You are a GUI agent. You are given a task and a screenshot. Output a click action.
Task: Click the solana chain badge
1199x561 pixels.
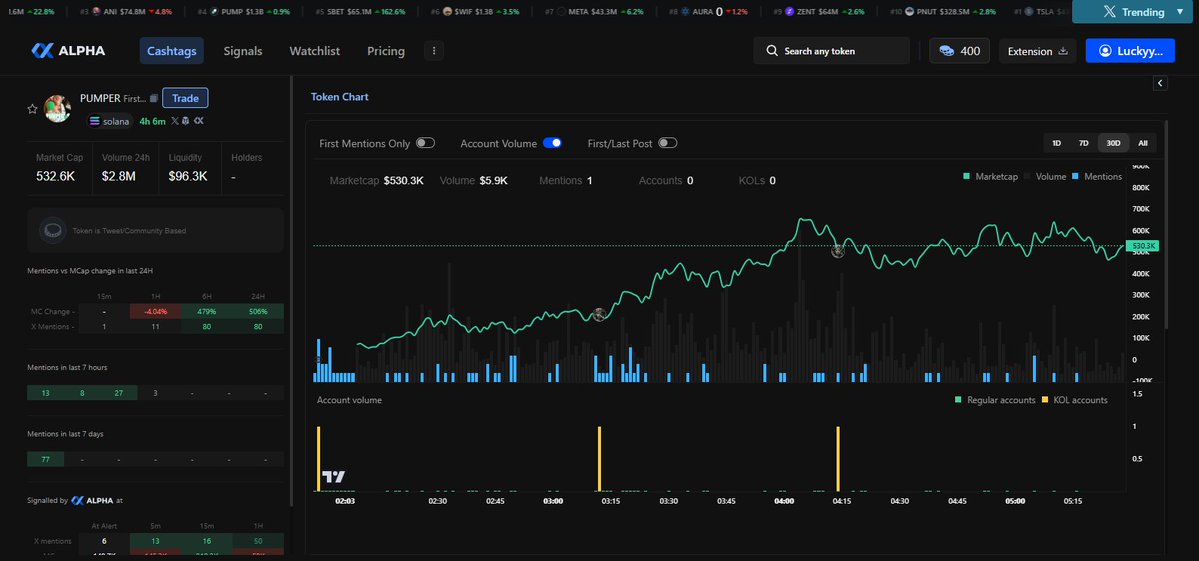pos(110,121)
